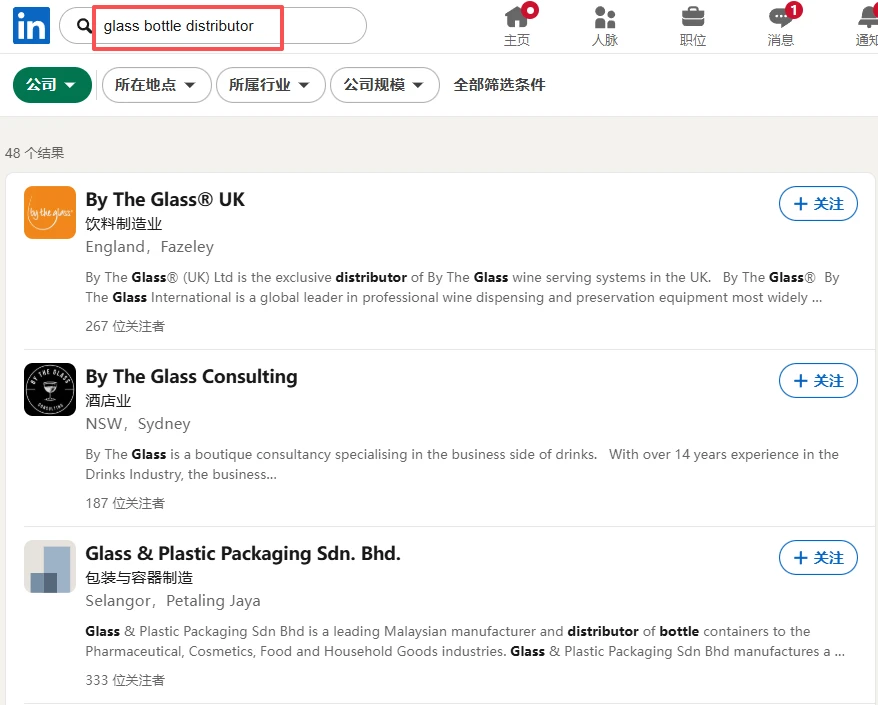Click the NSW, Sydney location text
This screenshot has height=705, width=878.
click(x=138, y=424)
